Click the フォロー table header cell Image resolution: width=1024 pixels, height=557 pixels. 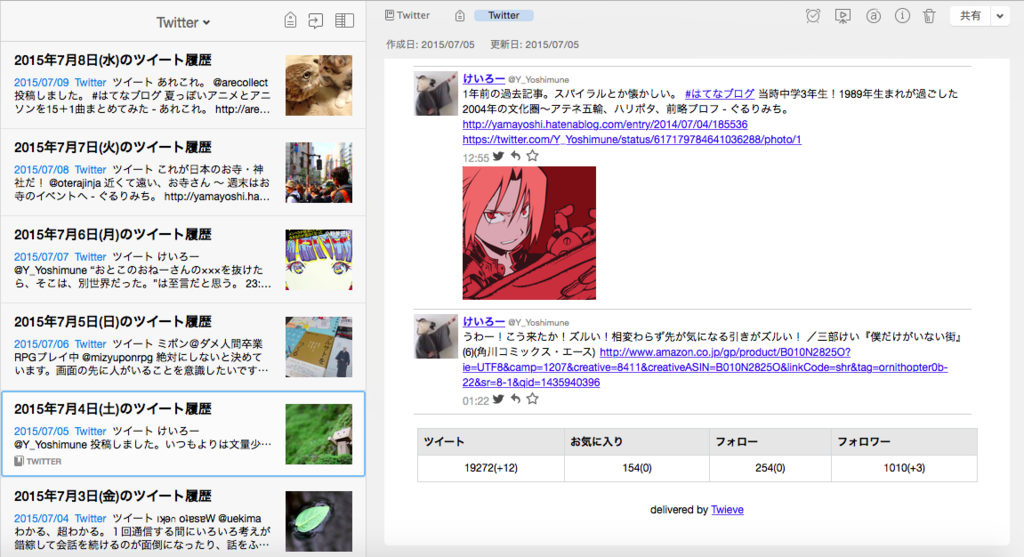point(770,441)
